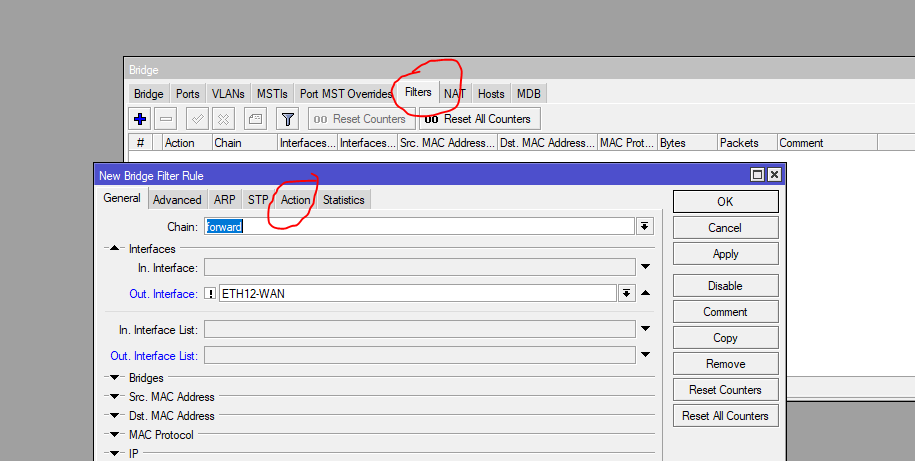Expand the Src. MAC Address section
Screen dimensions: 915x461
coord(115,397)
